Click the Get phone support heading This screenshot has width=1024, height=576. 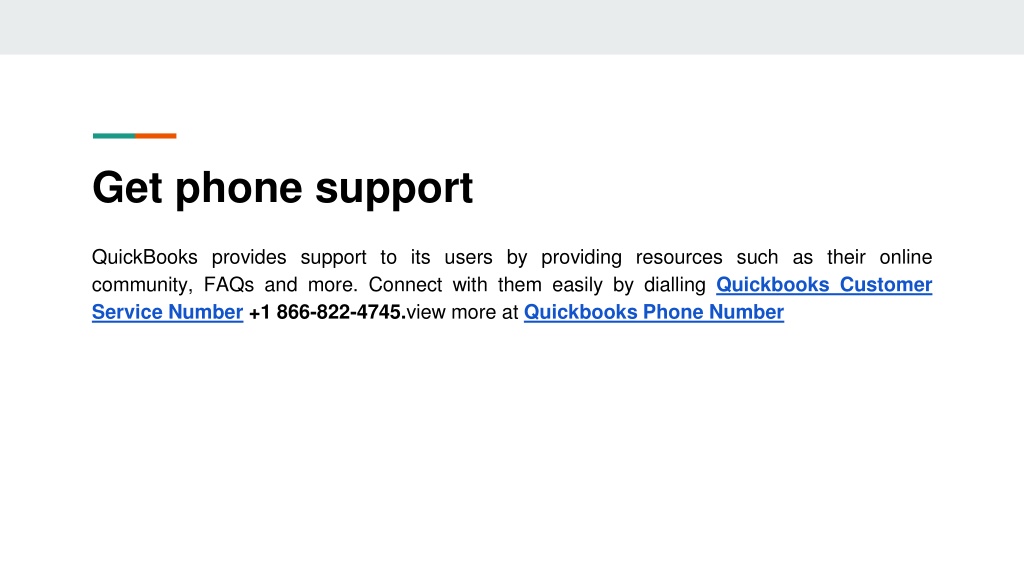point(282,189)
